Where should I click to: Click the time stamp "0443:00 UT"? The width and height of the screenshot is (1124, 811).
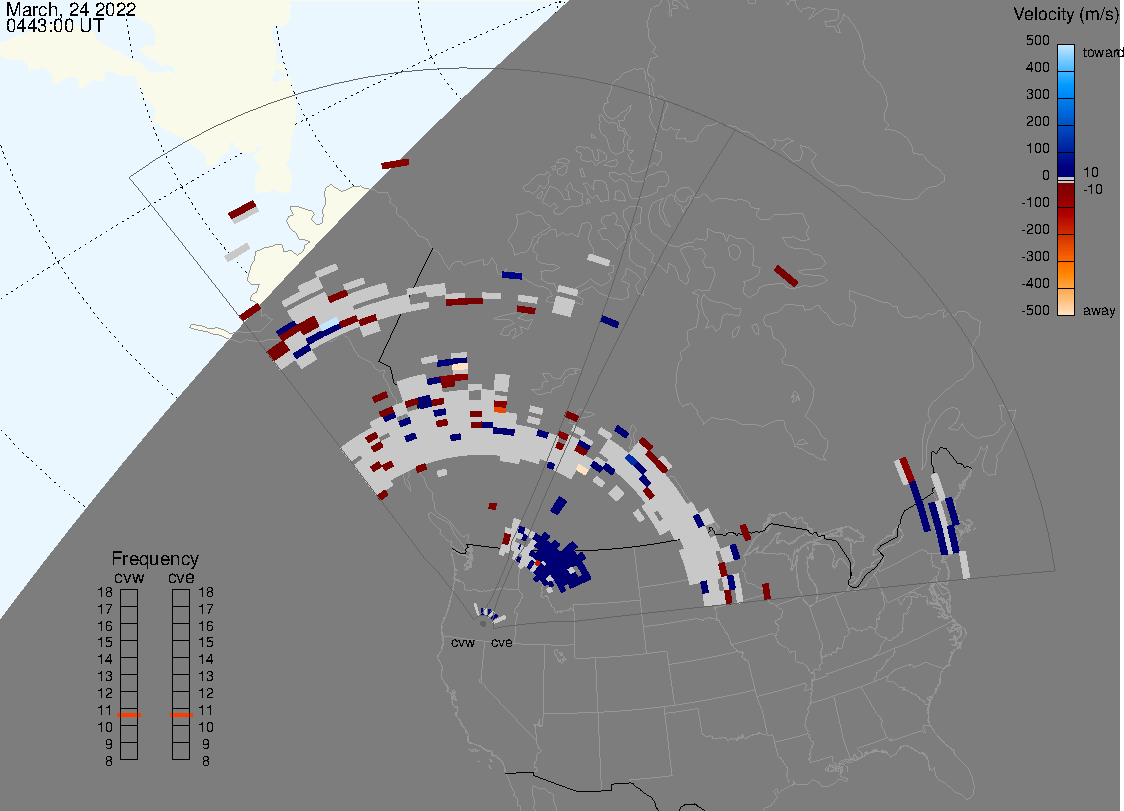[x=54, y=25]
